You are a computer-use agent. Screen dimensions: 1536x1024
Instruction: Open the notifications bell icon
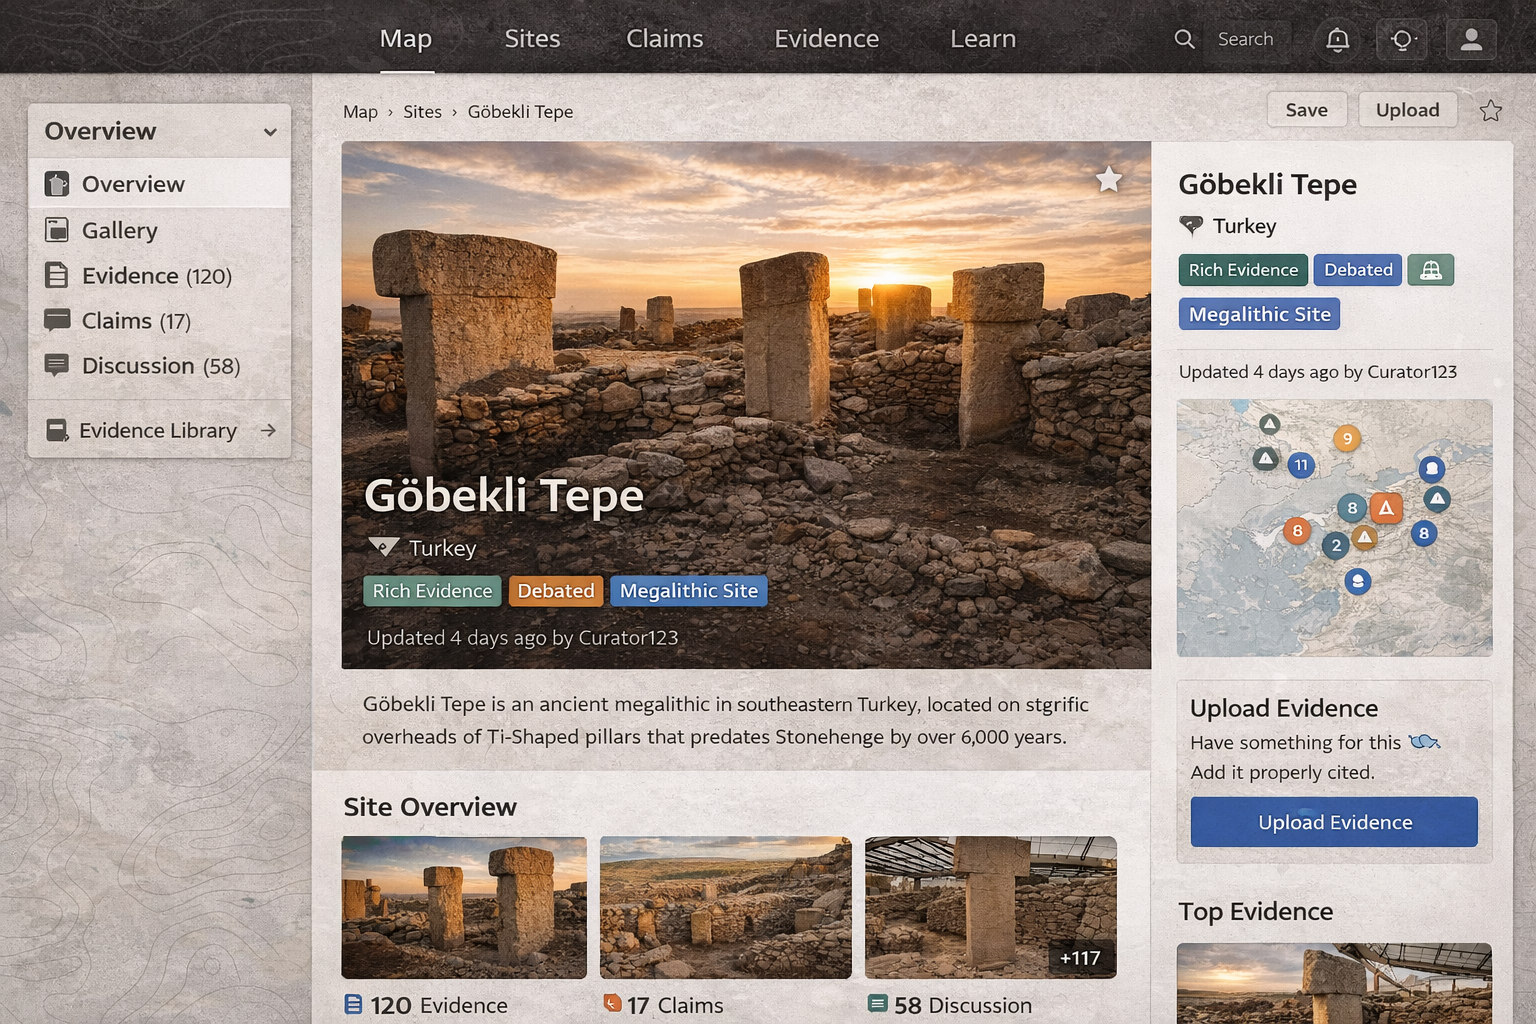[1337, 40]
